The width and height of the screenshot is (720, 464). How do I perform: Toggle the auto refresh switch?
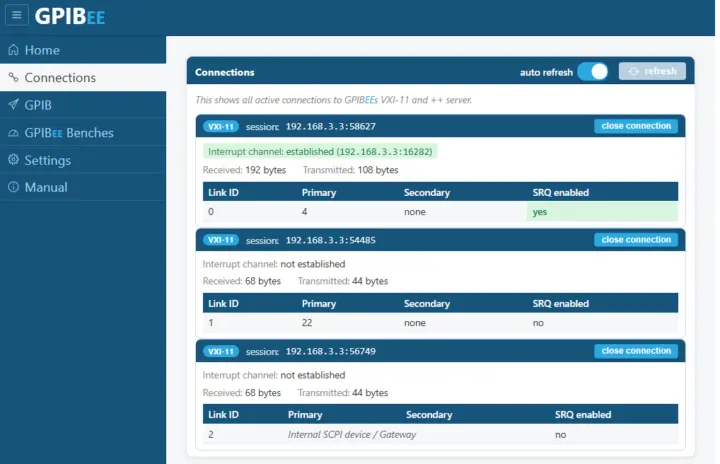(x=593, y=72)
